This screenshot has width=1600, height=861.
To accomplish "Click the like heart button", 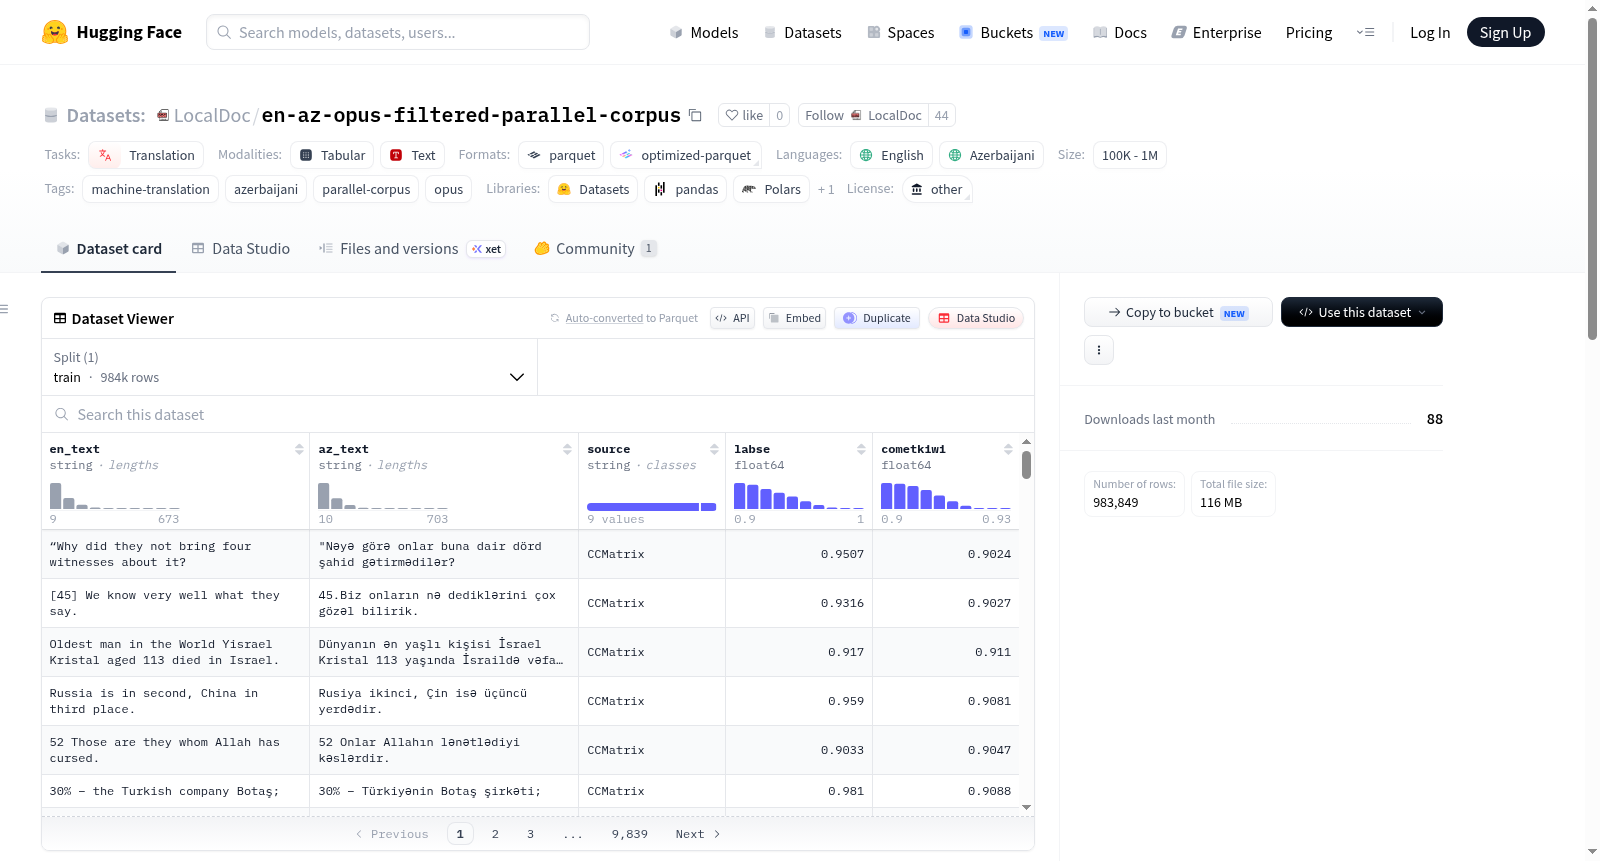I will tap(744, 115).
